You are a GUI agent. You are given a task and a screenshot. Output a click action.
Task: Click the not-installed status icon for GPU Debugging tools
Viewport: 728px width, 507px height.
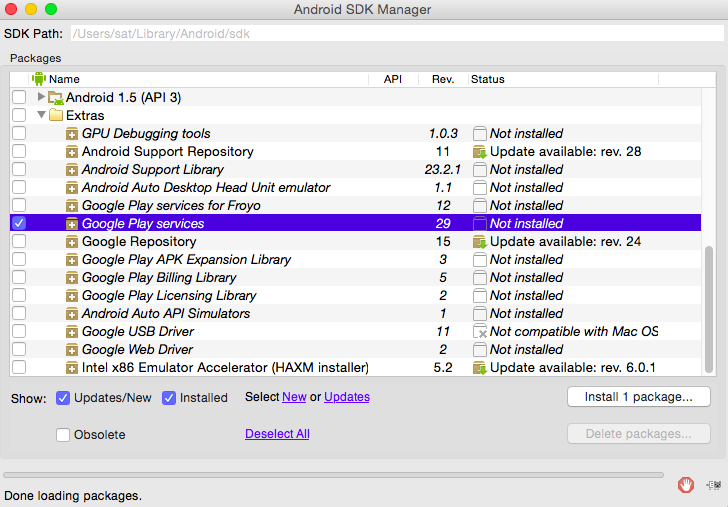coord(479,134)
